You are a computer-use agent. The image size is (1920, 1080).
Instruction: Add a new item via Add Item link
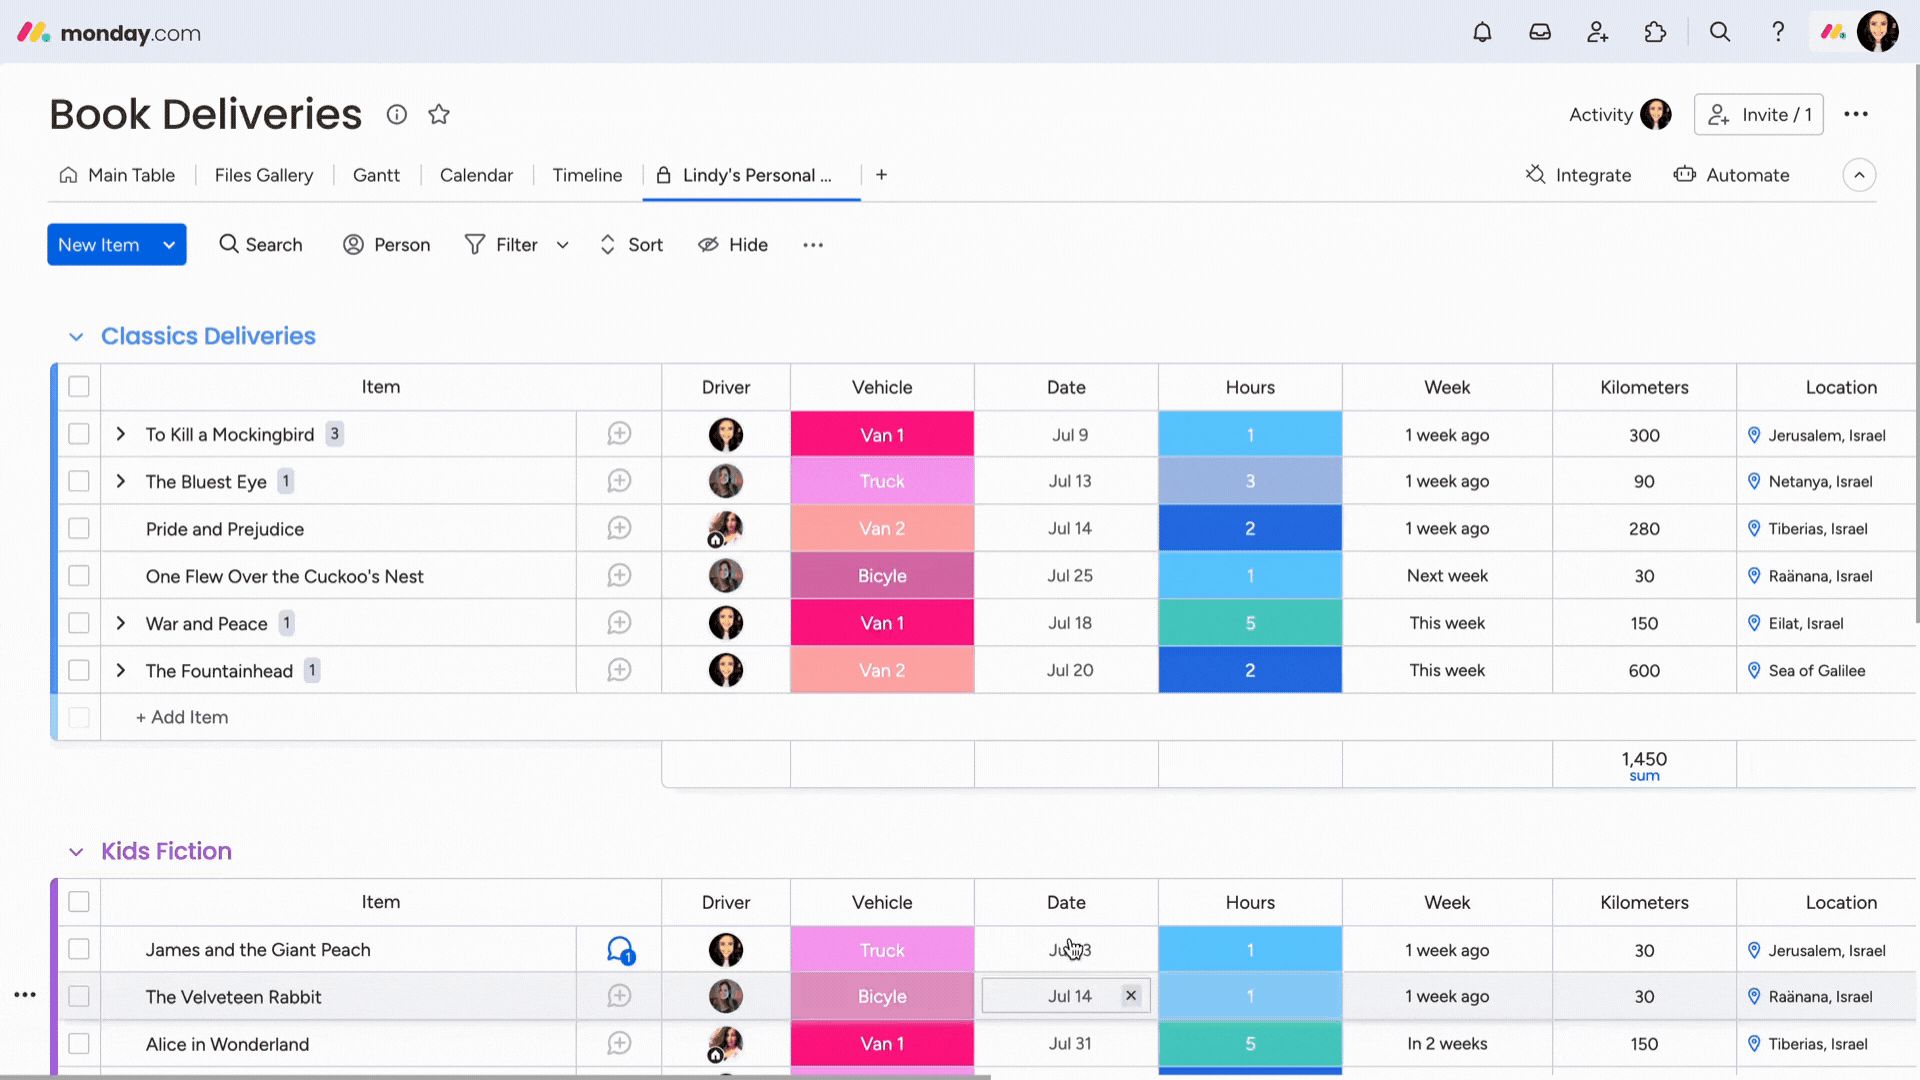tap(181, 717)
